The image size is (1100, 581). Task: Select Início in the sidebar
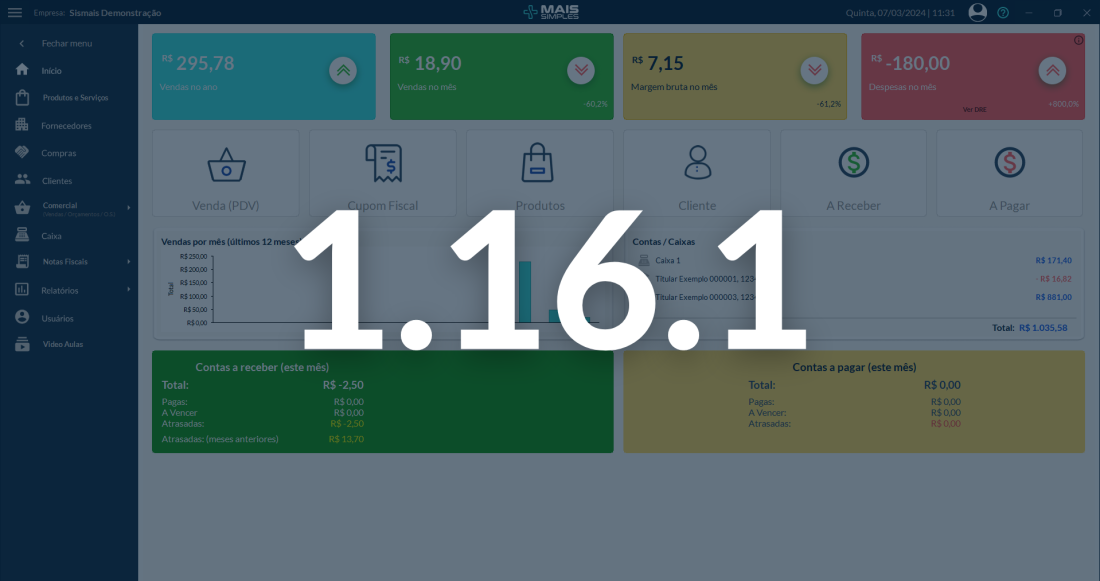pos(51,71)
